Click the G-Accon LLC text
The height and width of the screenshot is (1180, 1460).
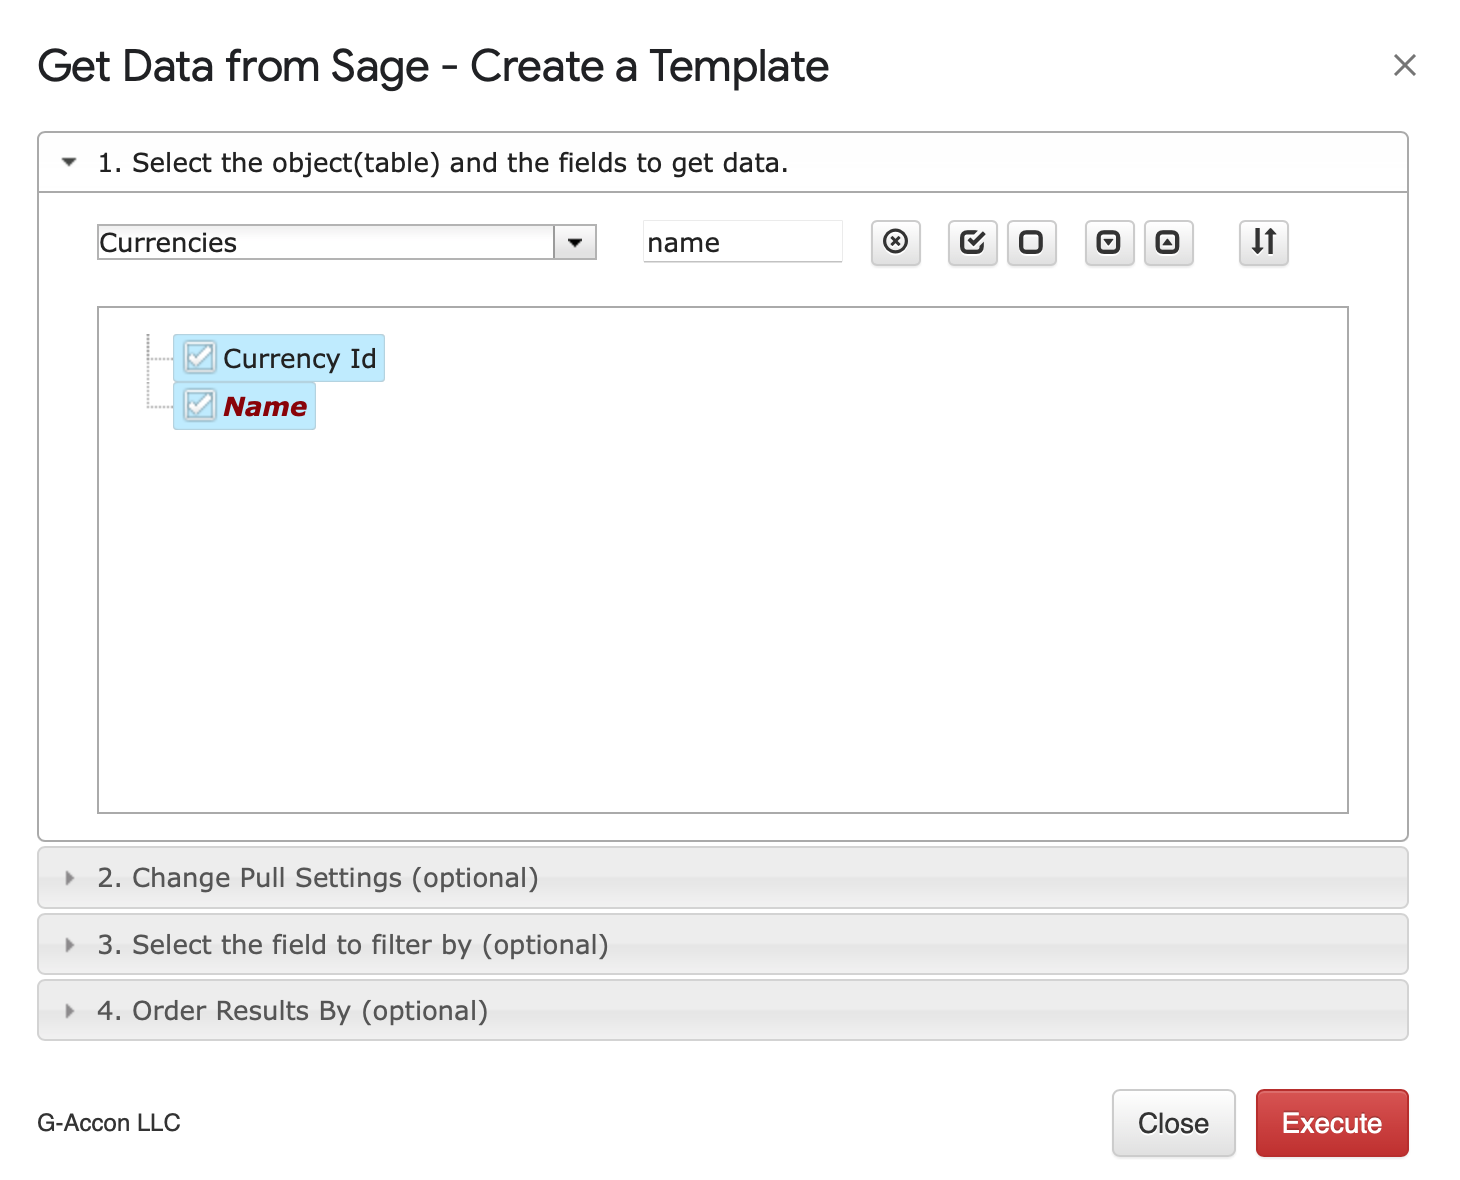pyautogui.click(x=109, y=1123)
